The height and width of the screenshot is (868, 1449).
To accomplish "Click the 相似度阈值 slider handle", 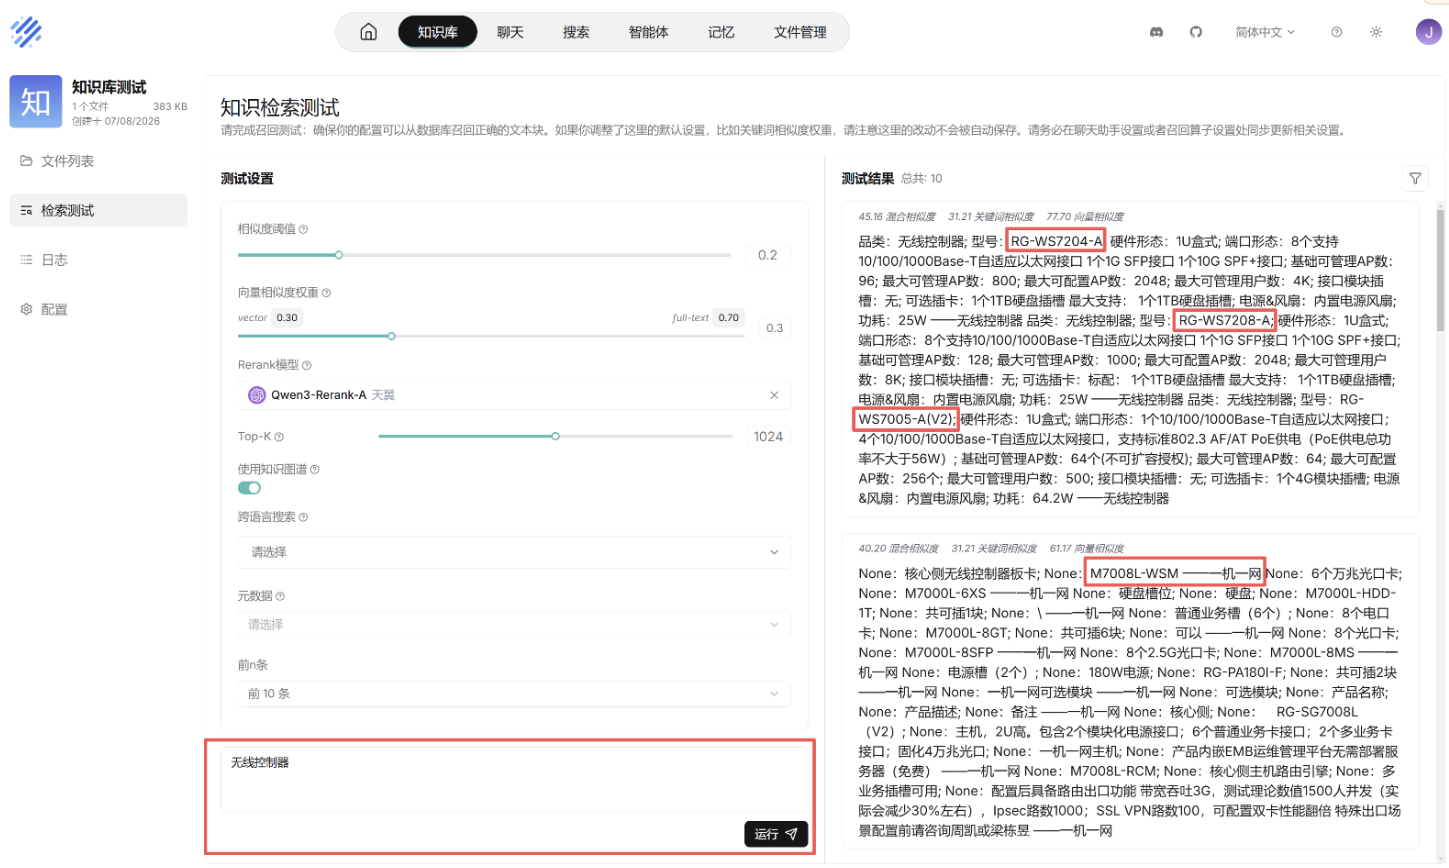I will click(x=339, y=255).
